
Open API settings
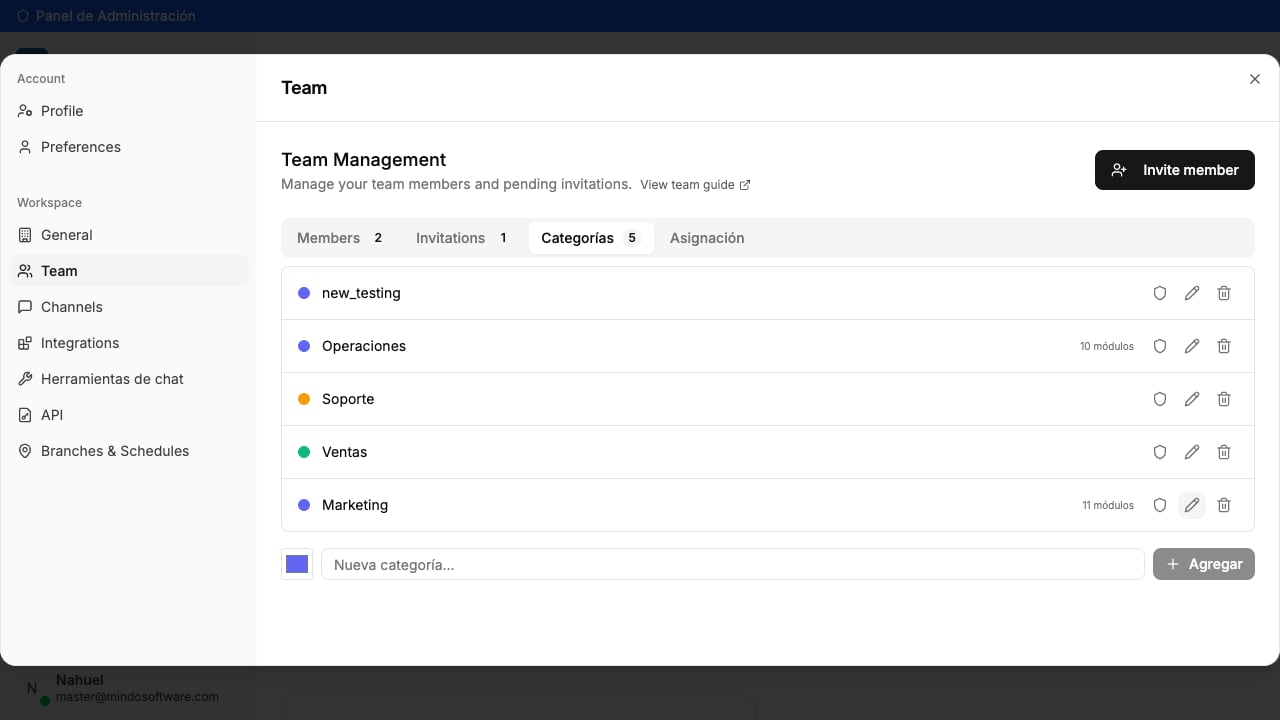[x=129, y=415]
